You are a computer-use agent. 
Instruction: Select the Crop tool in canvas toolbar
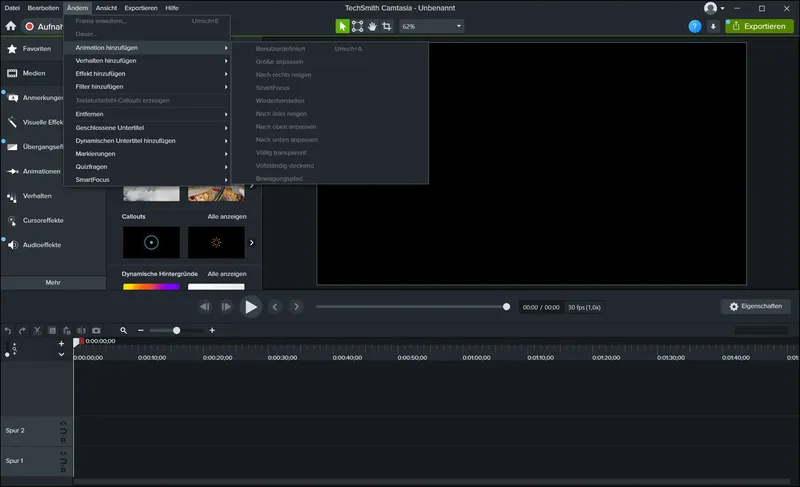click(387, 26)
